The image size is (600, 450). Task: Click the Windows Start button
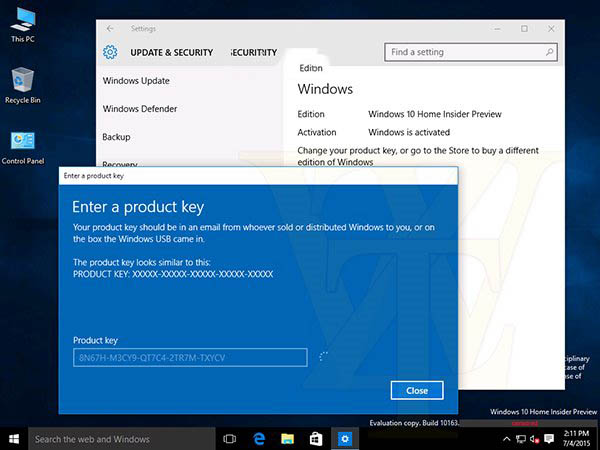click(x=13, y=438)
